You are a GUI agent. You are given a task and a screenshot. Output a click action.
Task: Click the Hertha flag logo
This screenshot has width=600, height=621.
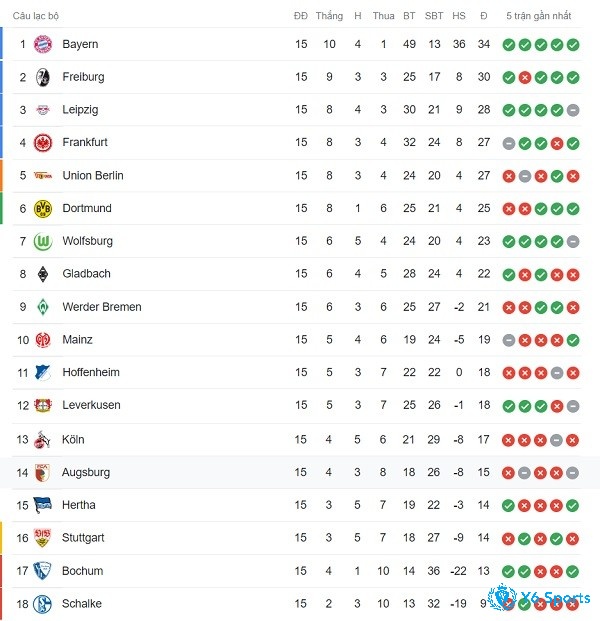[42, 505]
